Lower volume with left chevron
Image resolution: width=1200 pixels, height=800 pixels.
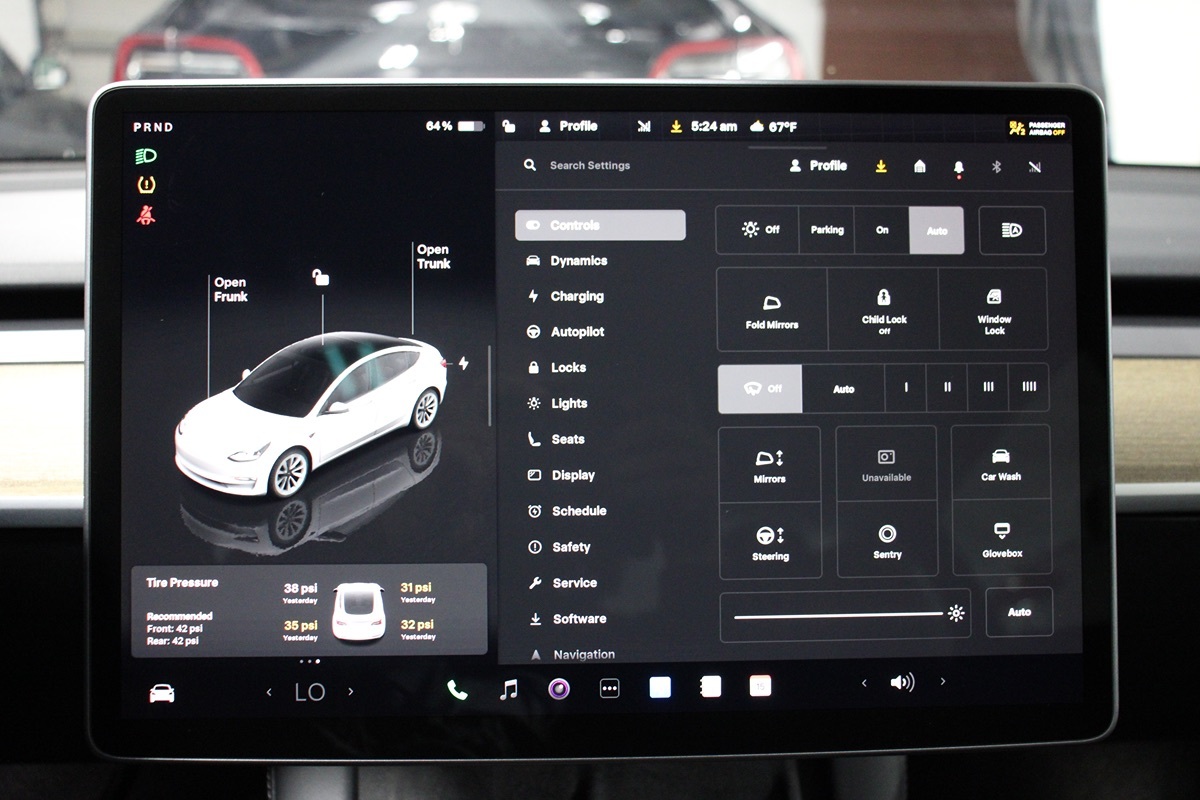(864, 682)
